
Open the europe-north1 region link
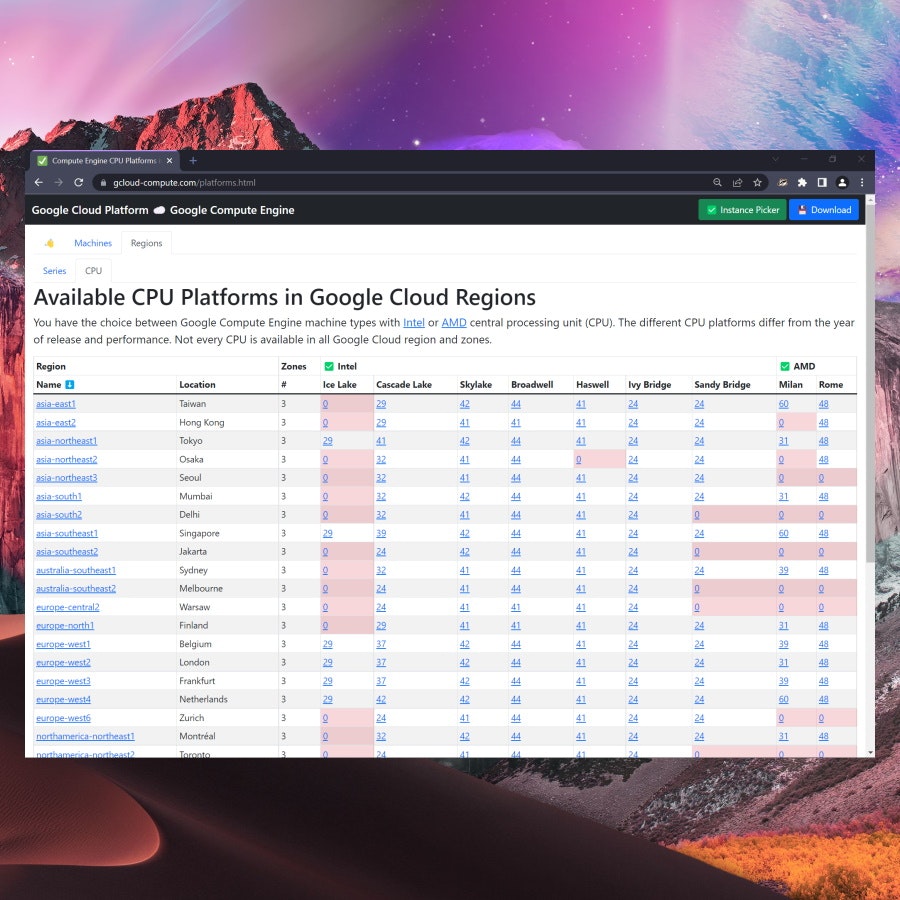pyautogui.click(x=65, y=625)
